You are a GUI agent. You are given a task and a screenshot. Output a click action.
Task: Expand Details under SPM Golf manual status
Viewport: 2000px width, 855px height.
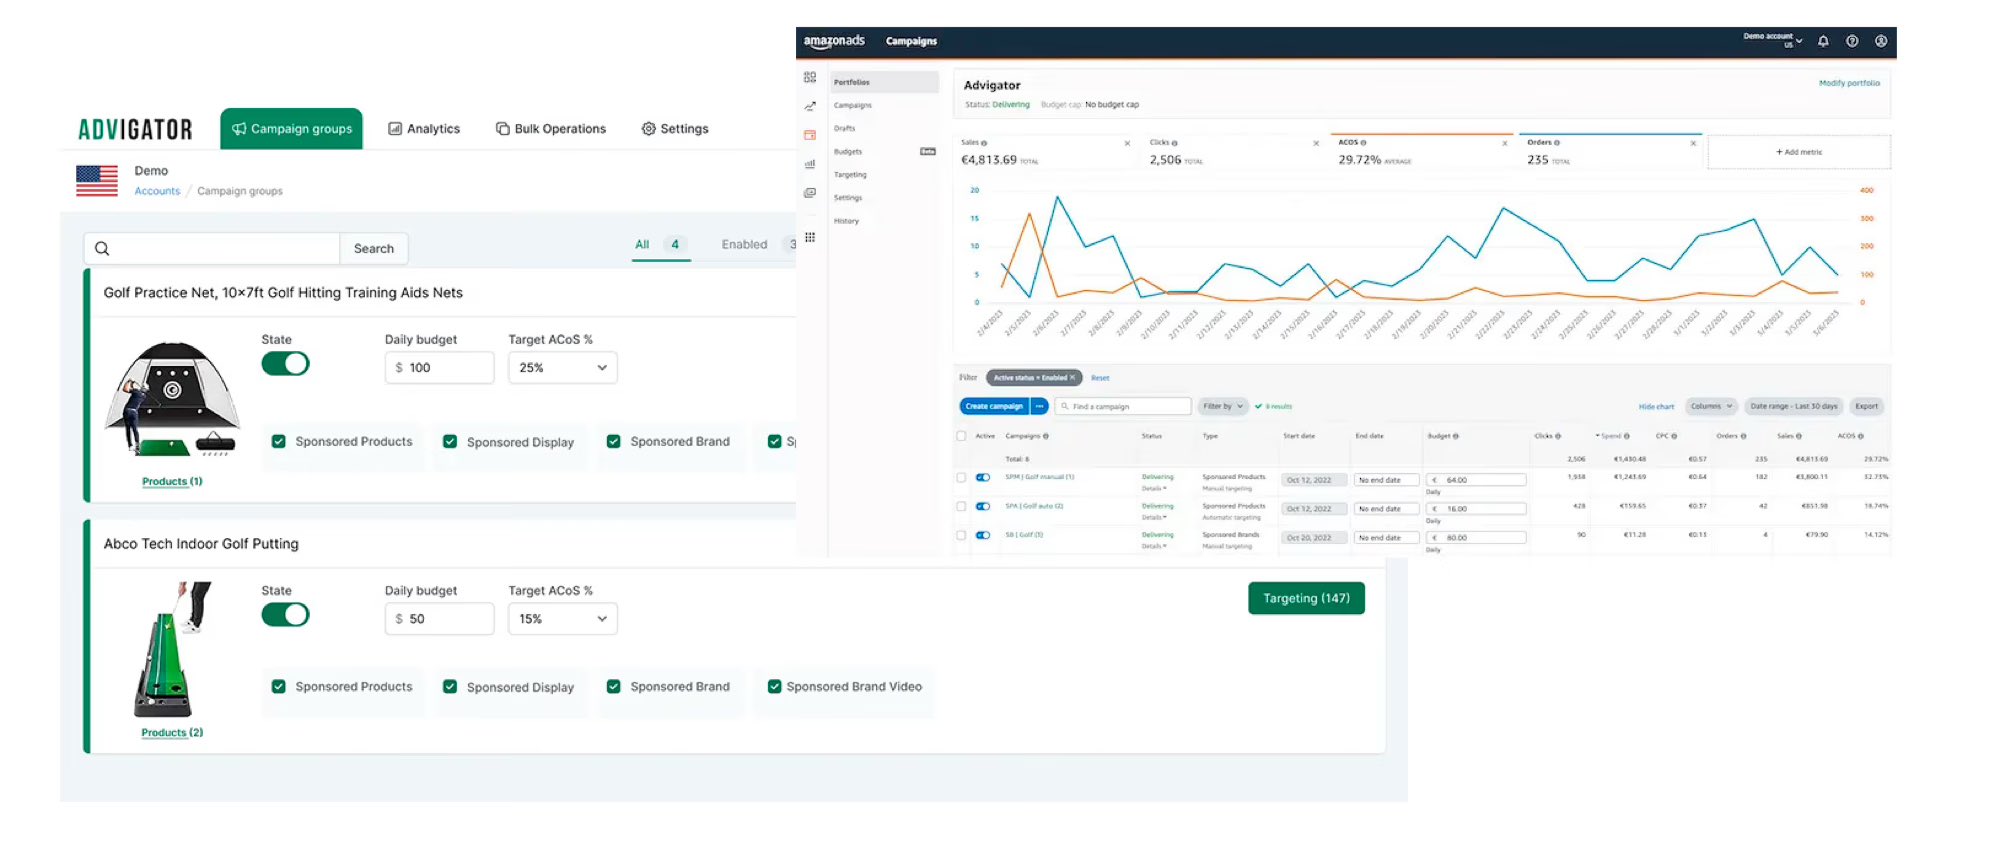point(1154,488)
